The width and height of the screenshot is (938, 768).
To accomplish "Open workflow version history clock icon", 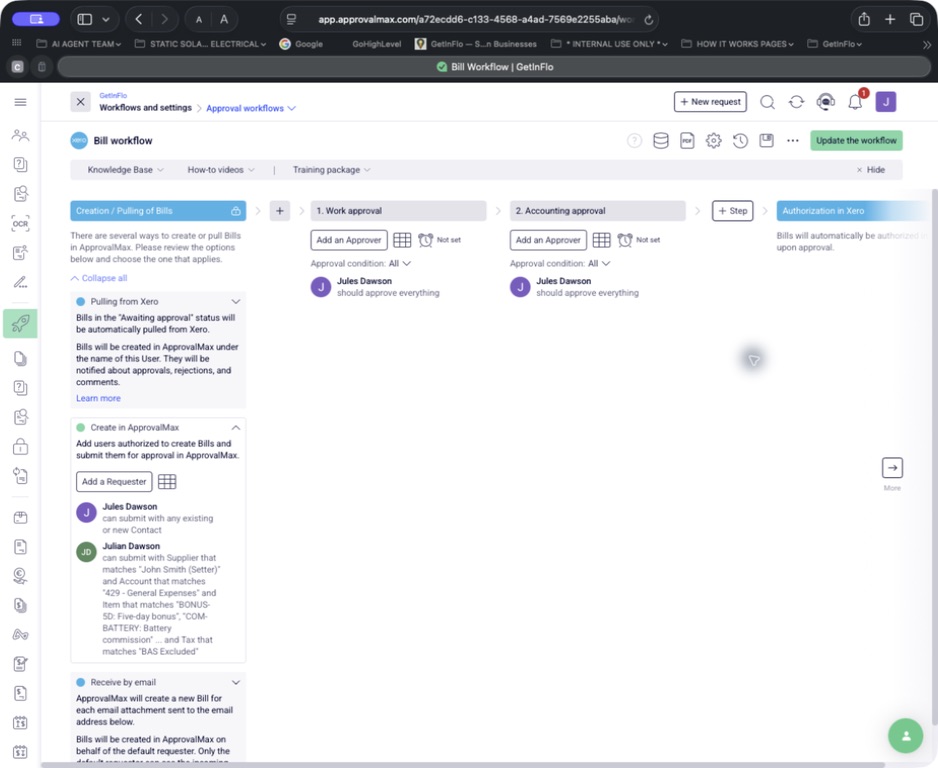I will (740, 141).
